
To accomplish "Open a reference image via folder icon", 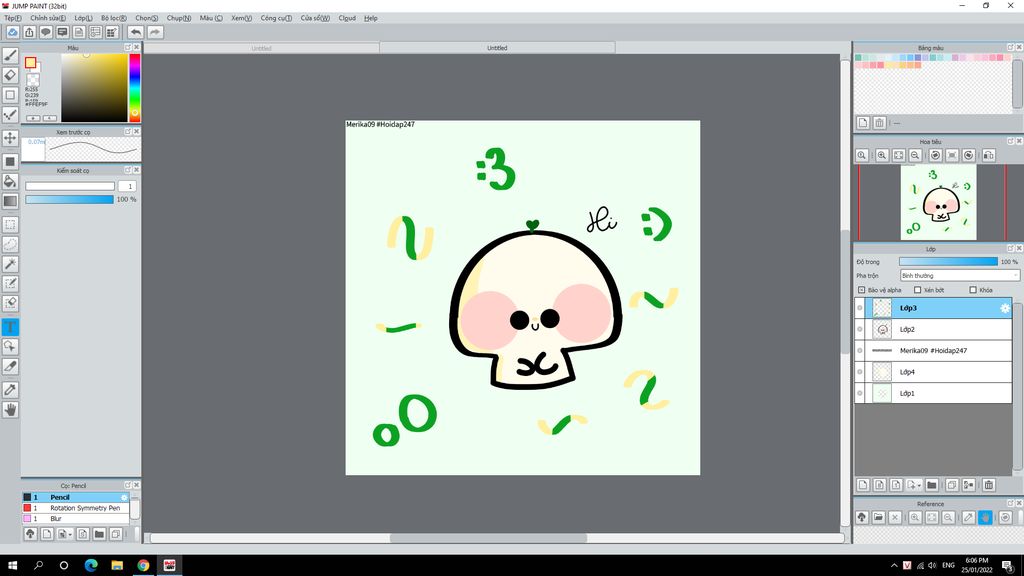I will point(878,517).
